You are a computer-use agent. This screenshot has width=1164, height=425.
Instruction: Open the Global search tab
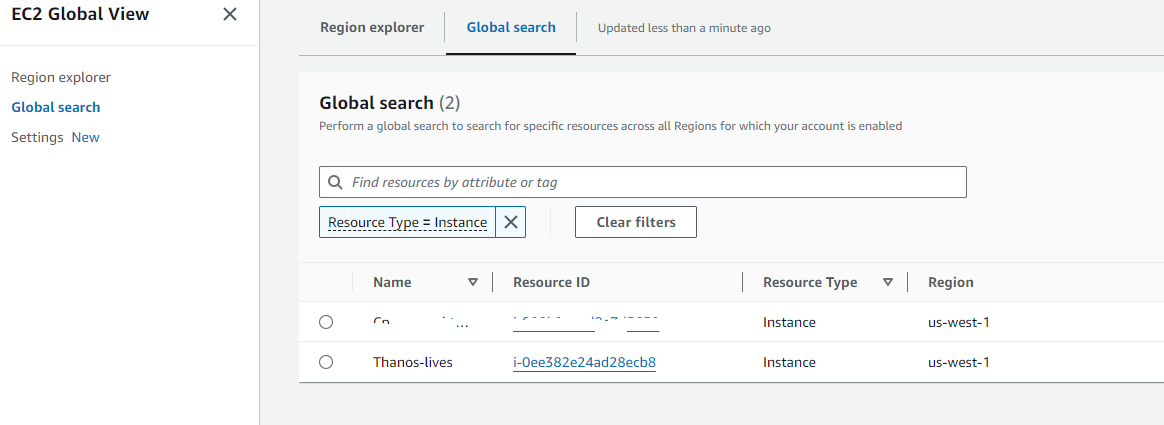tap(510, 27)
